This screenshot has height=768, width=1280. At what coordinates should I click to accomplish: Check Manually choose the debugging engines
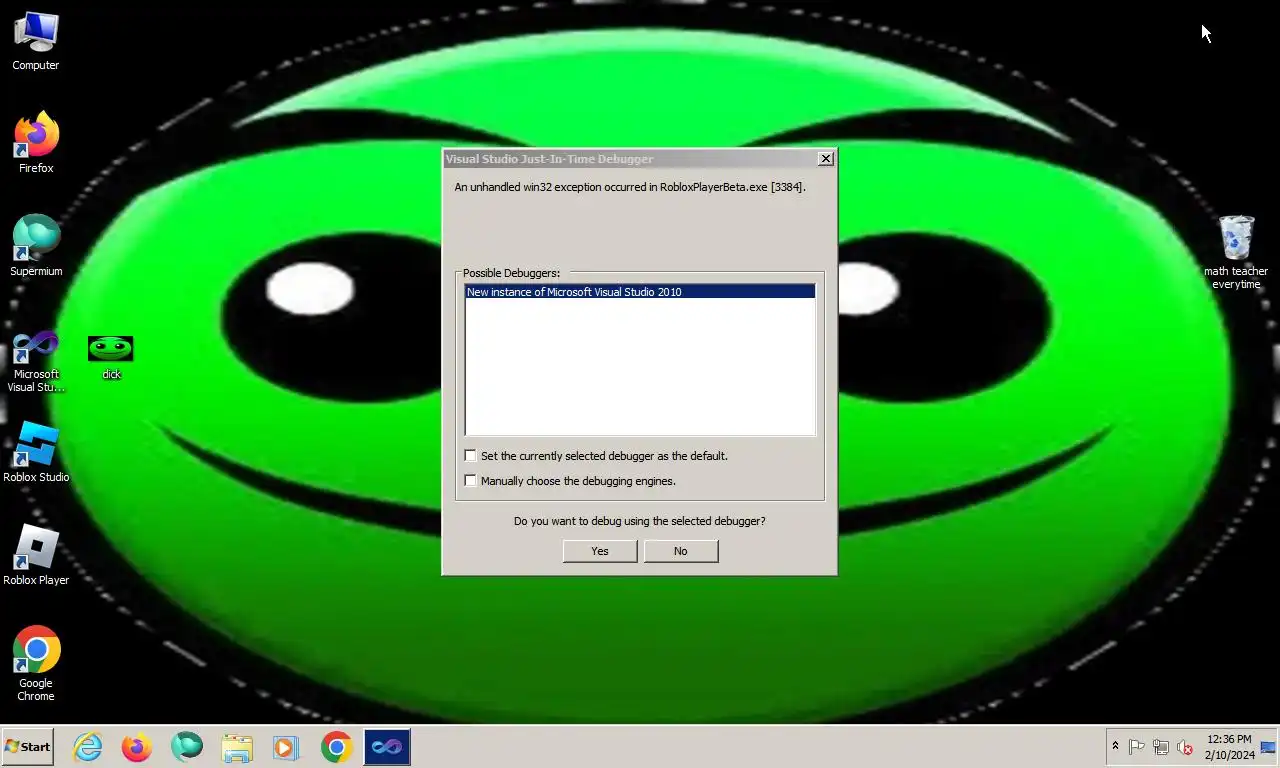pos(470,481)
